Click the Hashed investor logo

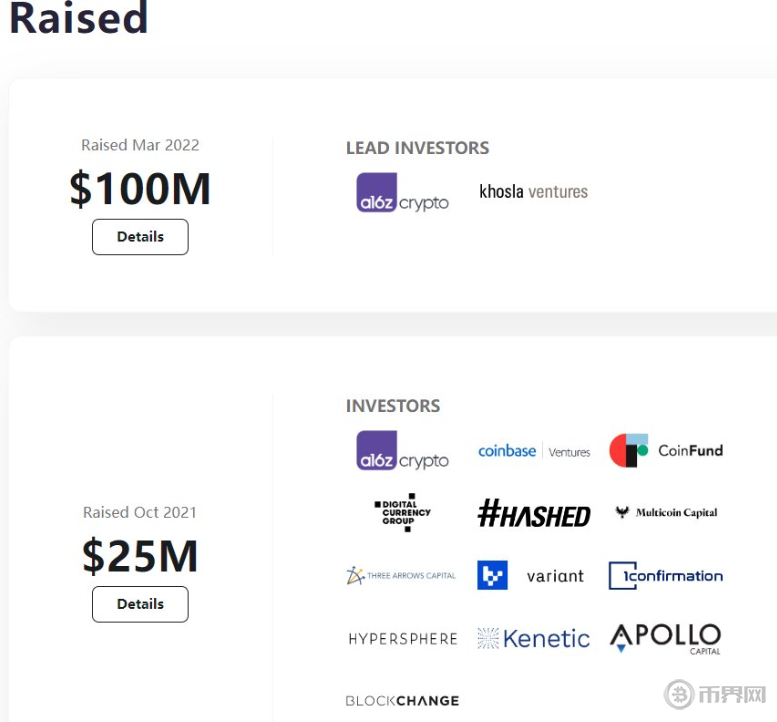(x=534, y=514)
